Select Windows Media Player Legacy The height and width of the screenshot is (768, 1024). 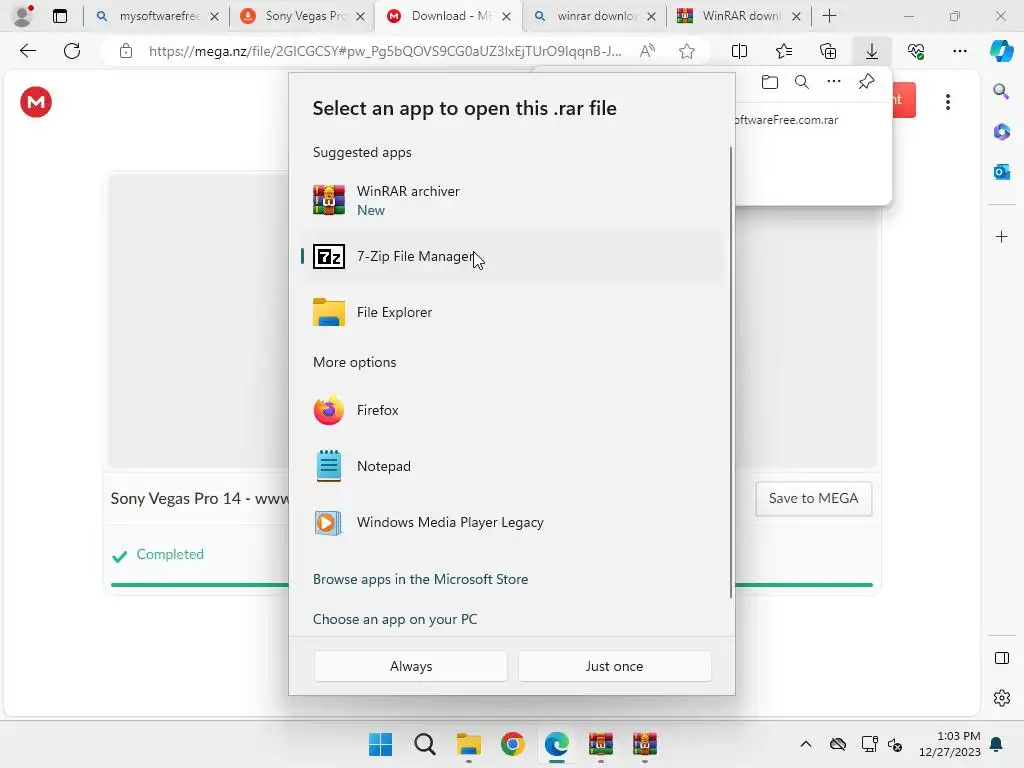(x=512, y=522)
